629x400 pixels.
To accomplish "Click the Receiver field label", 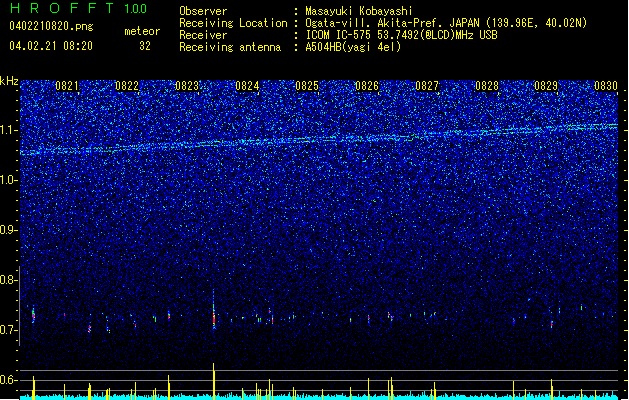I will point(203,35).
